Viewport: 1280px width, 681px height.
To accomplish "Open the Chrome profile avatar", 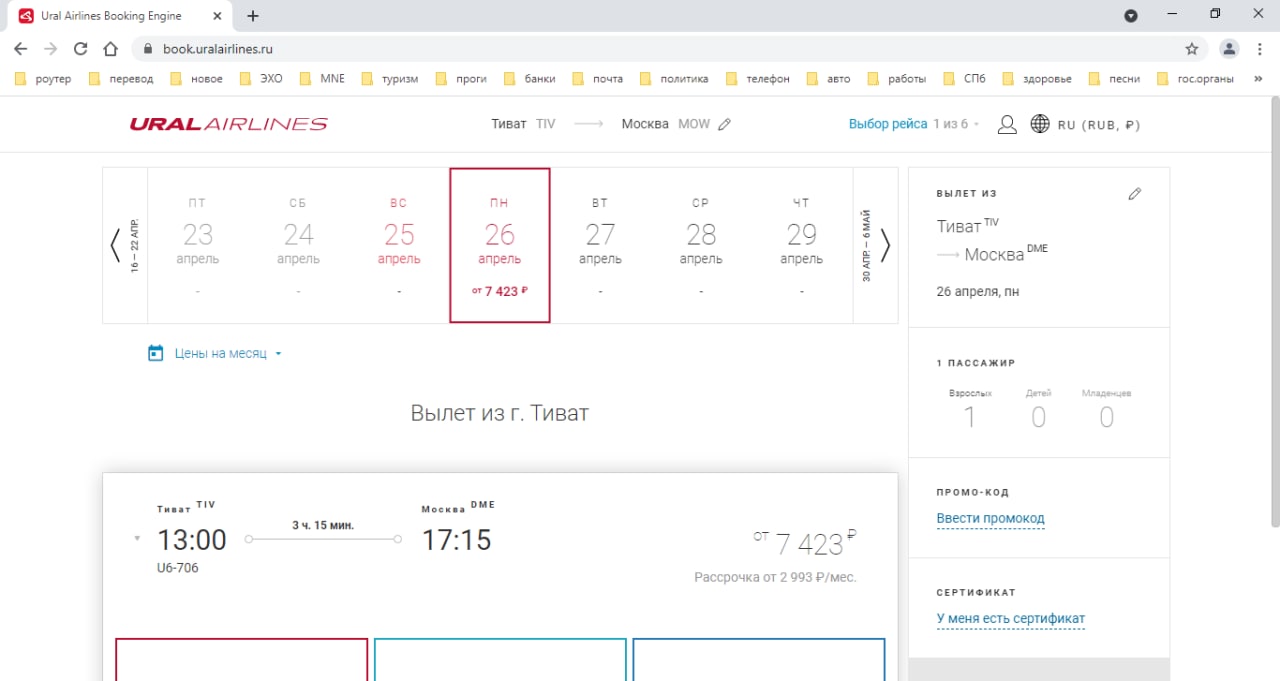I will click(1229, 48).
